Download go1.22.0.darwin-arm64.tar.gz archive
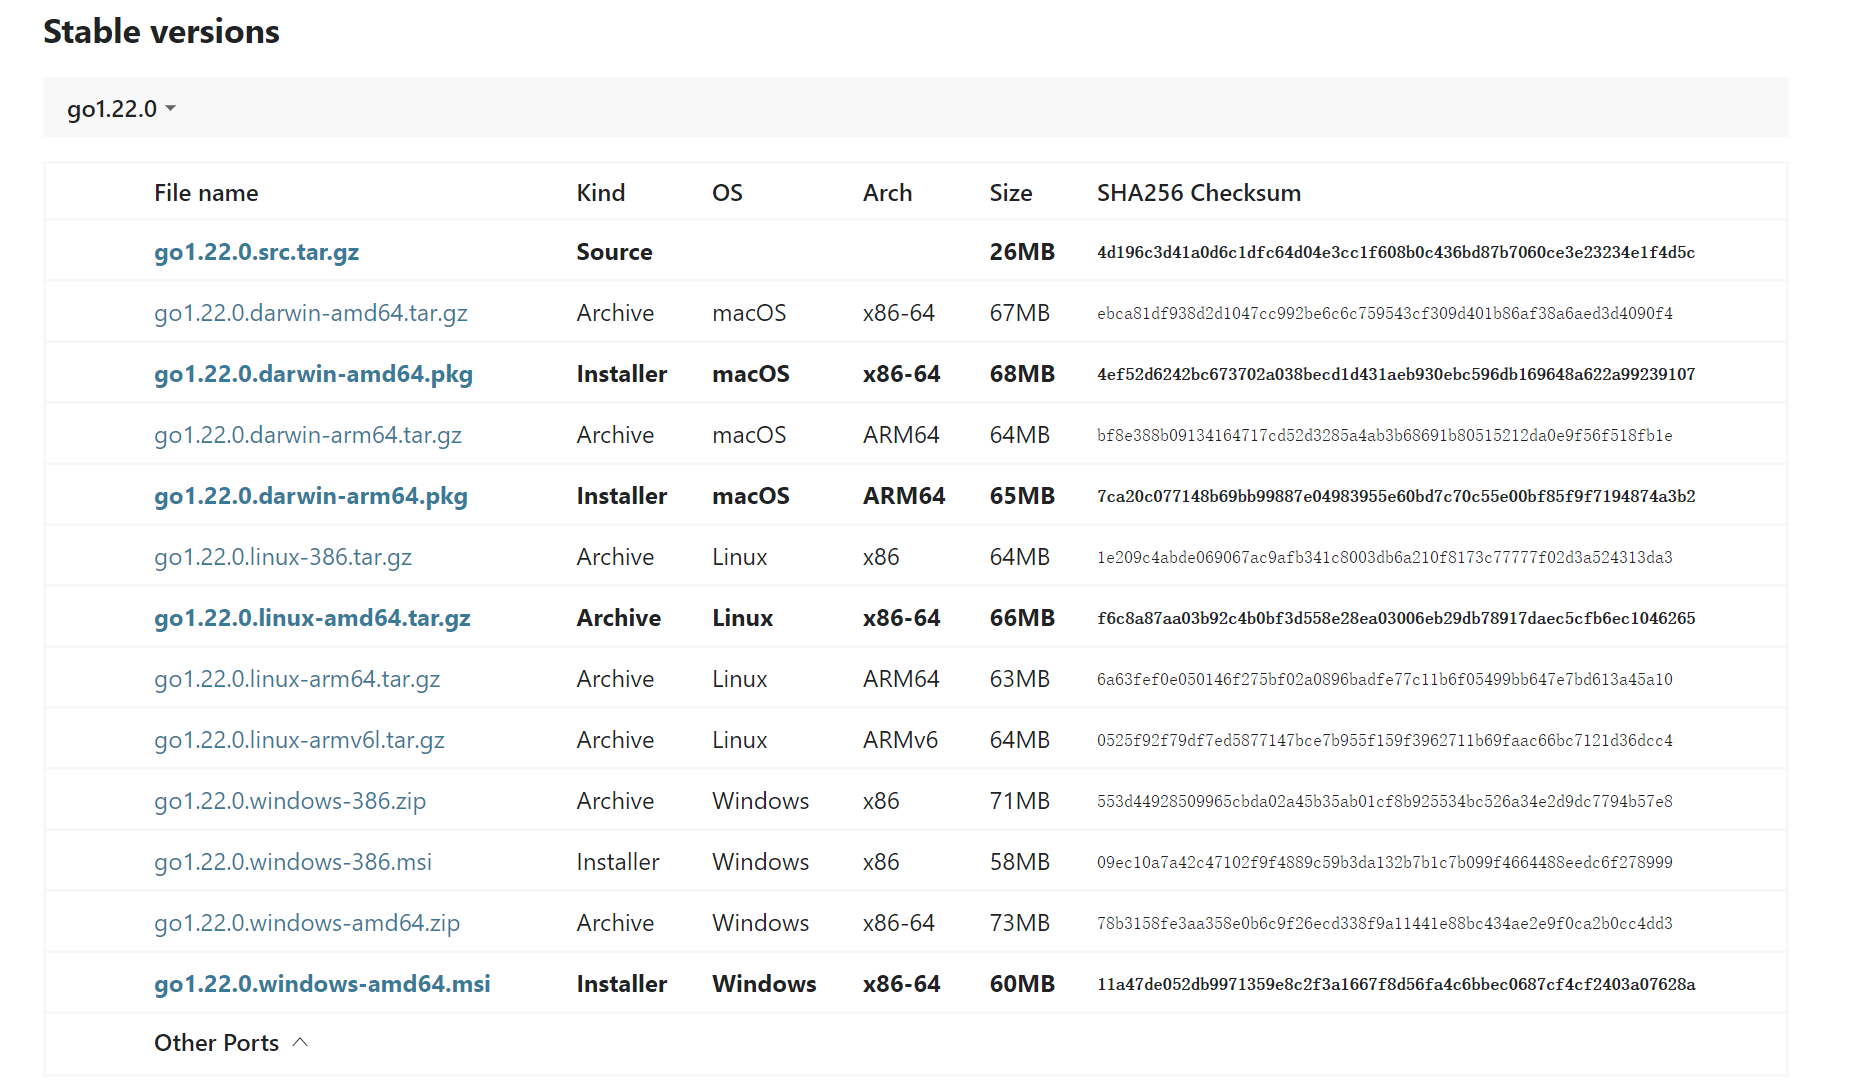 coord(308,435)
